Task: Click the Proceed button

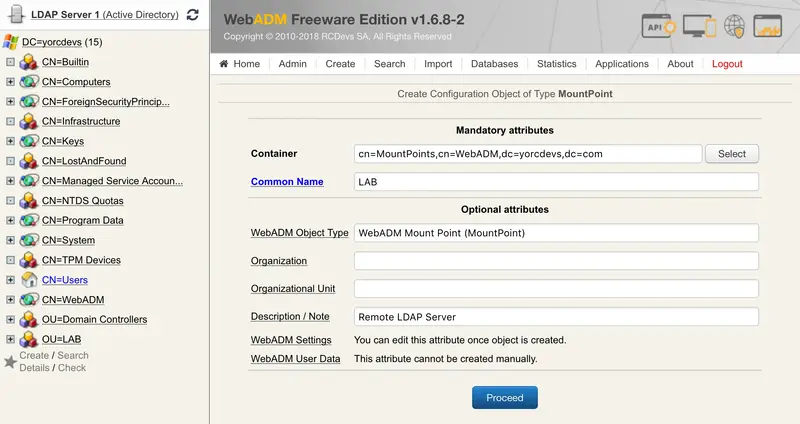Action: click(x=505, y=397)
